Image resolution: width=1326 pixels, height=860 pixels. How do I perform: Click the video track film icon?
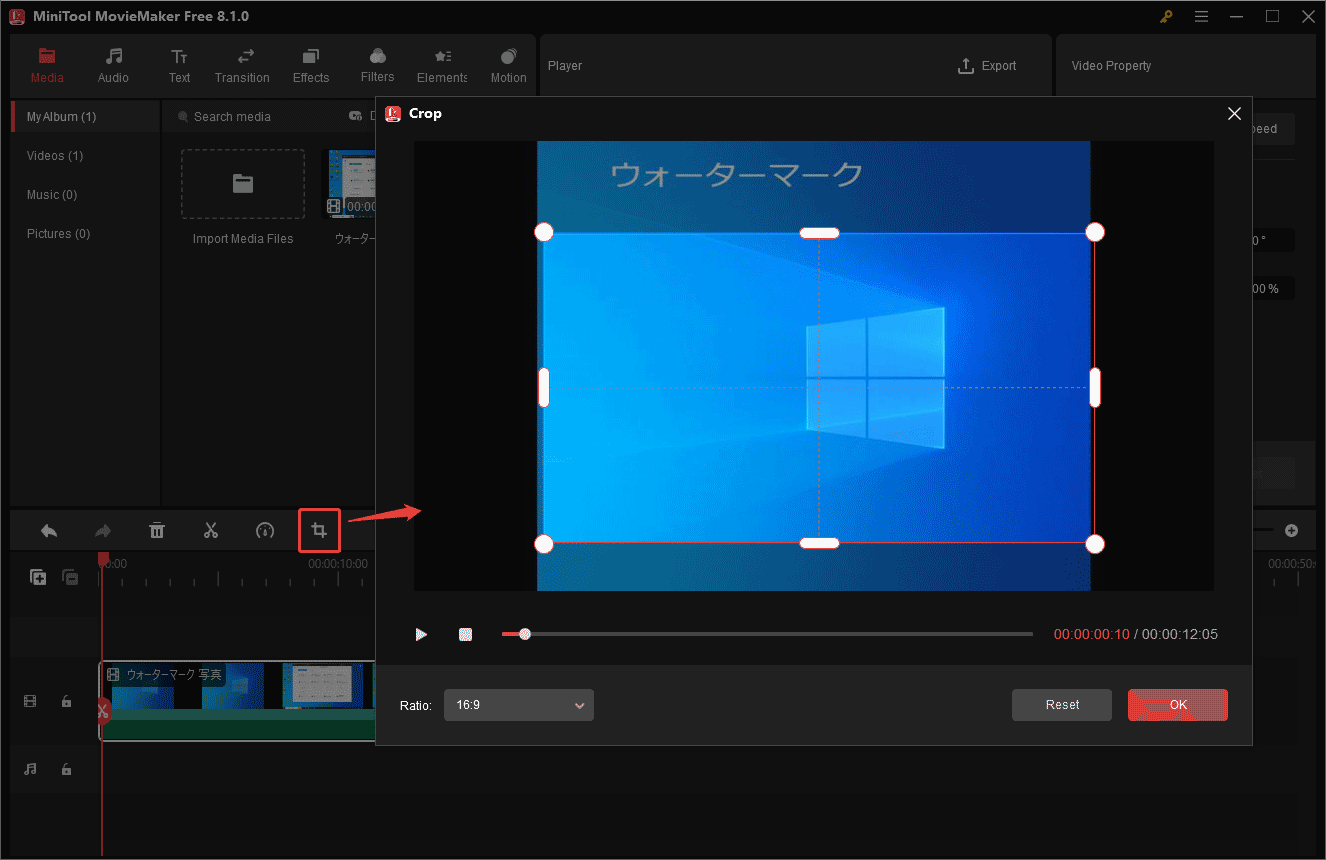30,702
